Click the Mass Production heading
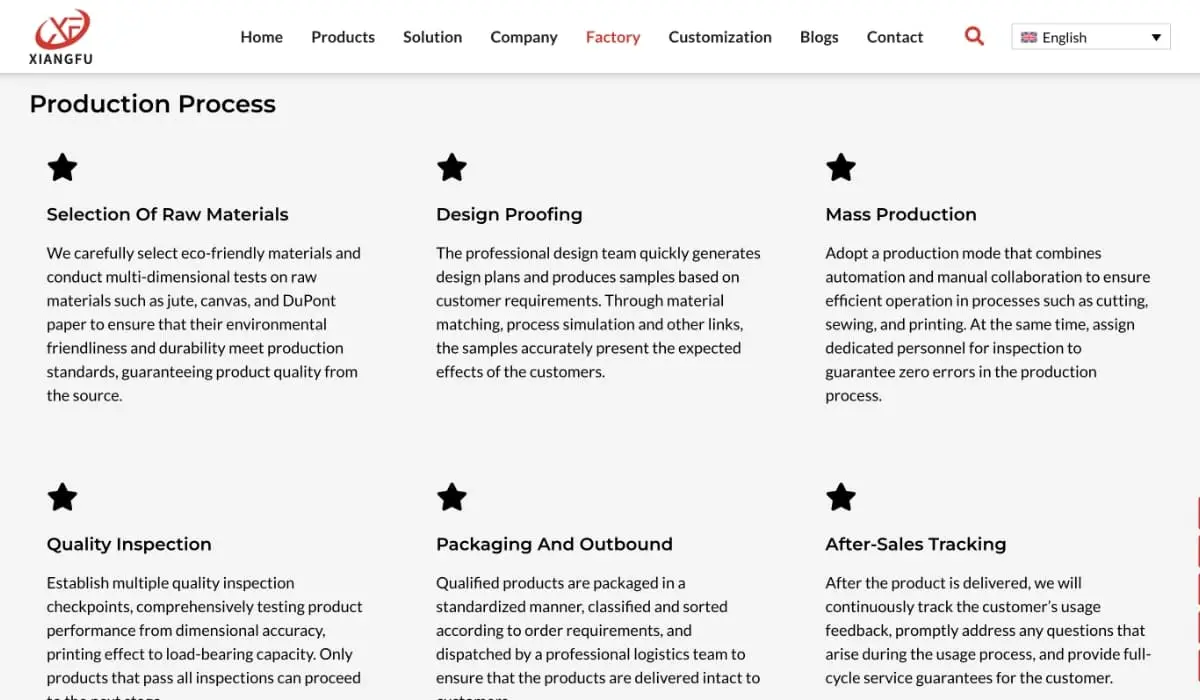This screenshot has height=700, width=1200. tap(901, 214)
